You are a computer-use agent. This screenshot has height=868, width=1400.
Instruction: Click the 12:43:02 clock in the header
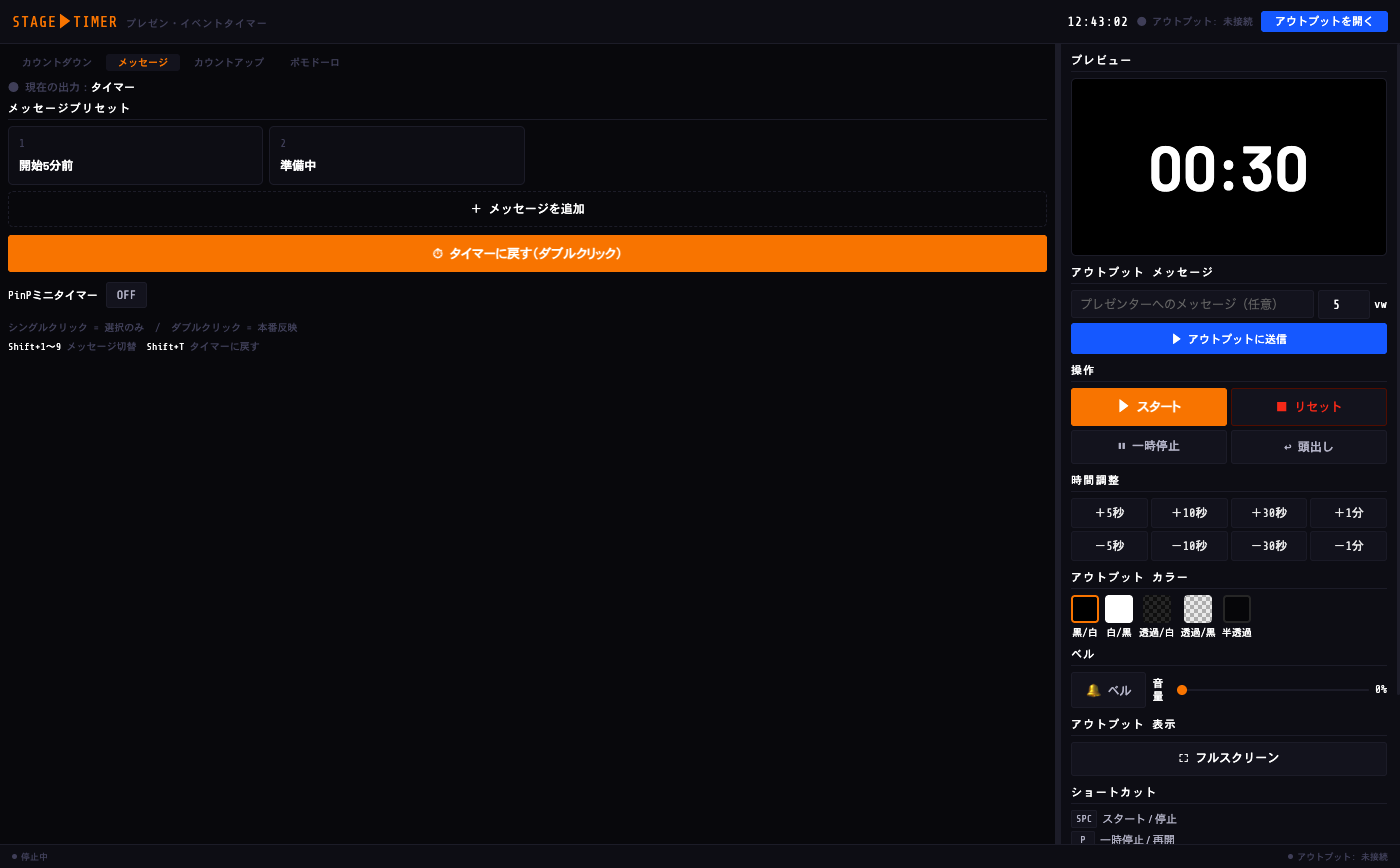click(x=1098, y=22)
